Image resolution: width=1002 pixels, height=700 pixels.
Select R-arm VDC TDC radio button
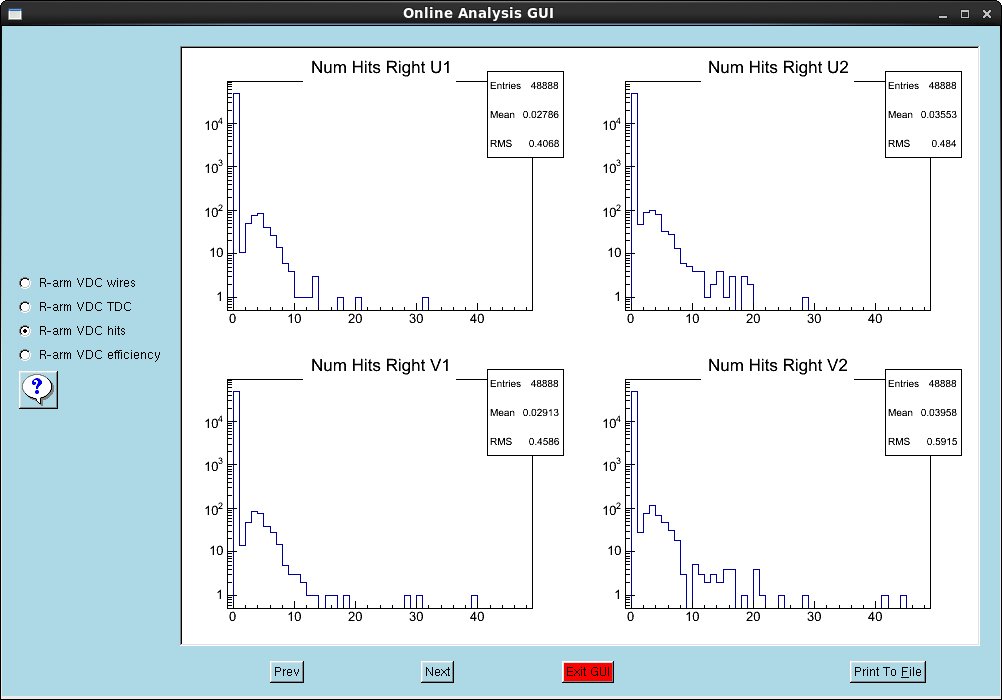coord(25,307)
